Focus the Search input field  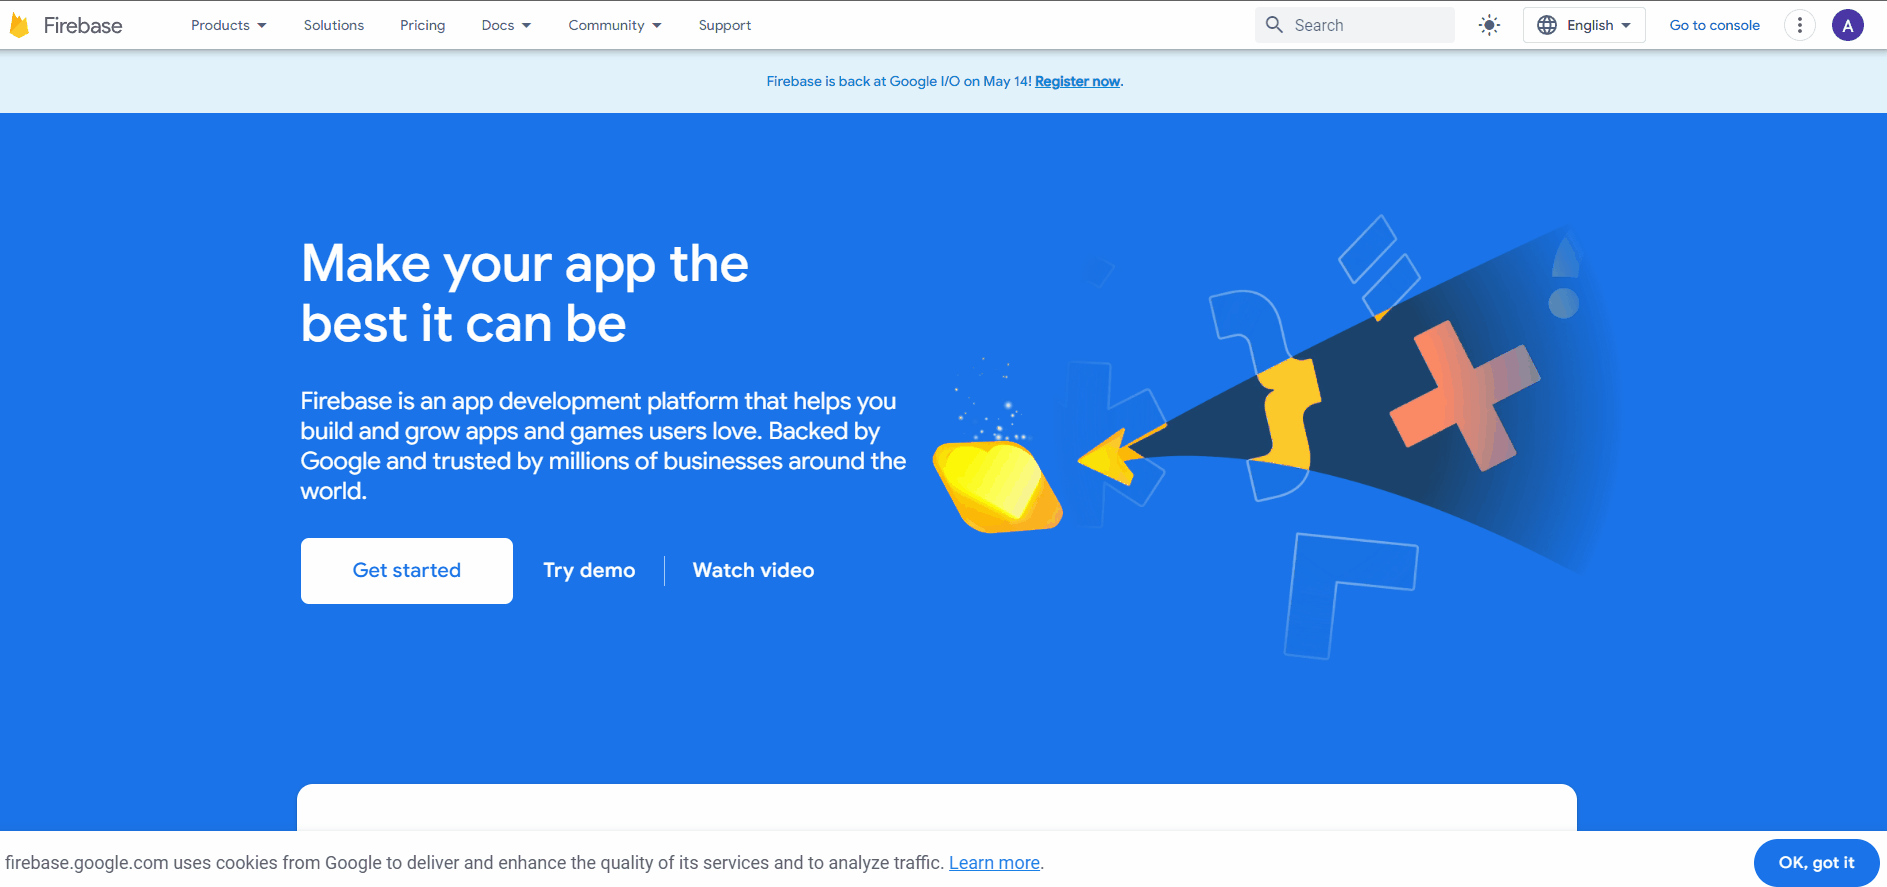[x=1355, y=25]
